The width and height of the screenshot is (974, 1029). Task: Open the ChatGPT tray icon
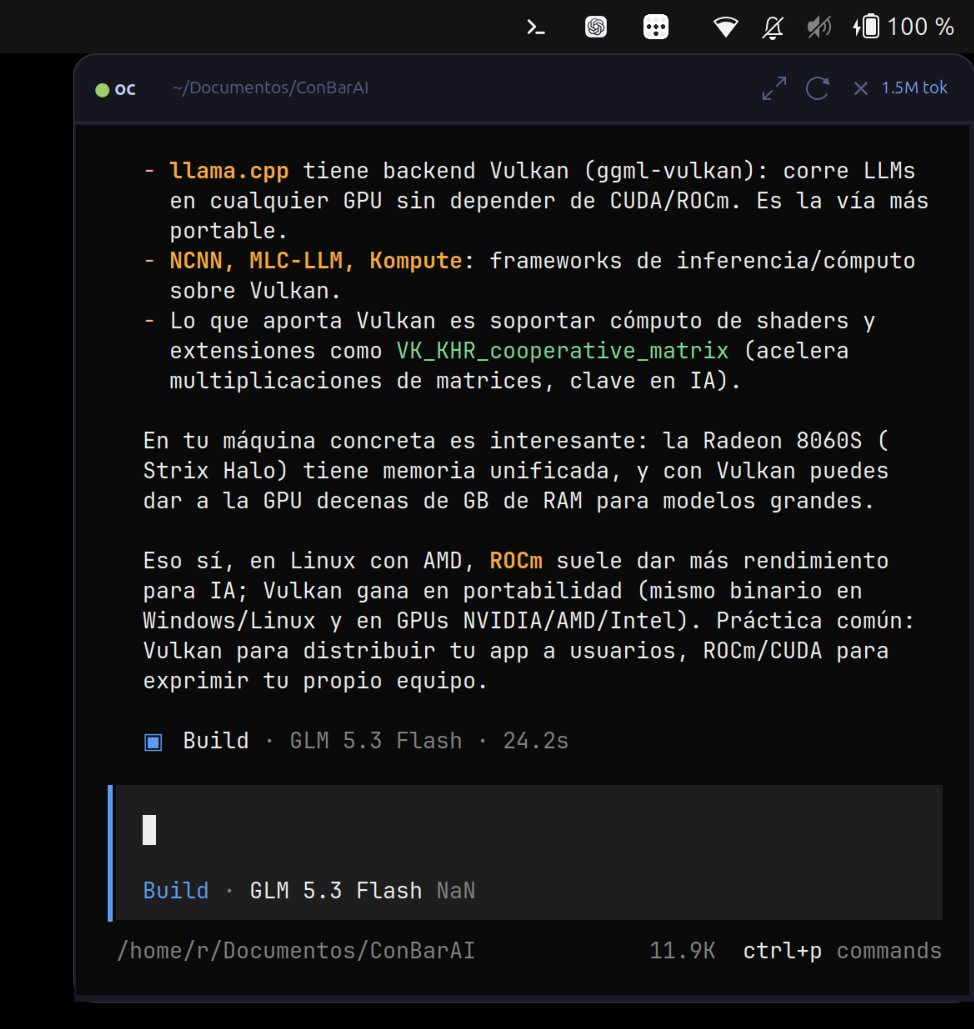point(596,27)
